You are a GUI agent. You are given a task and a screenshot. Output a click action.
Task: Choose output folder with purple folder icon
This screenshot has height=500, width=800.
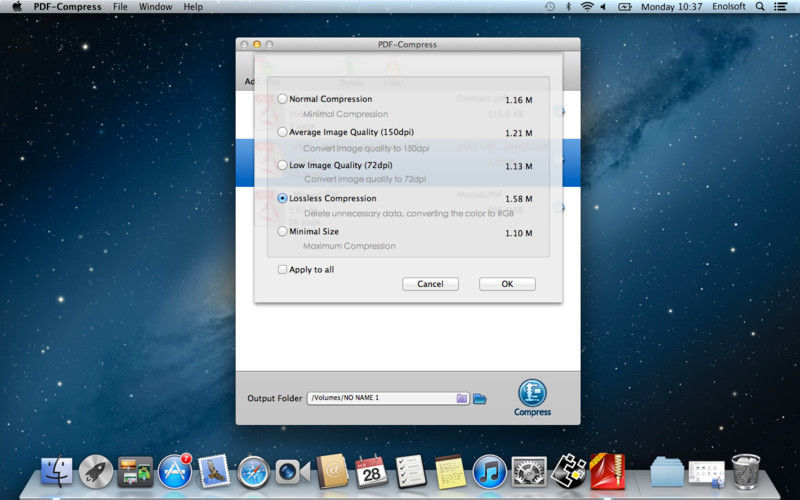(x=462, y=398)
